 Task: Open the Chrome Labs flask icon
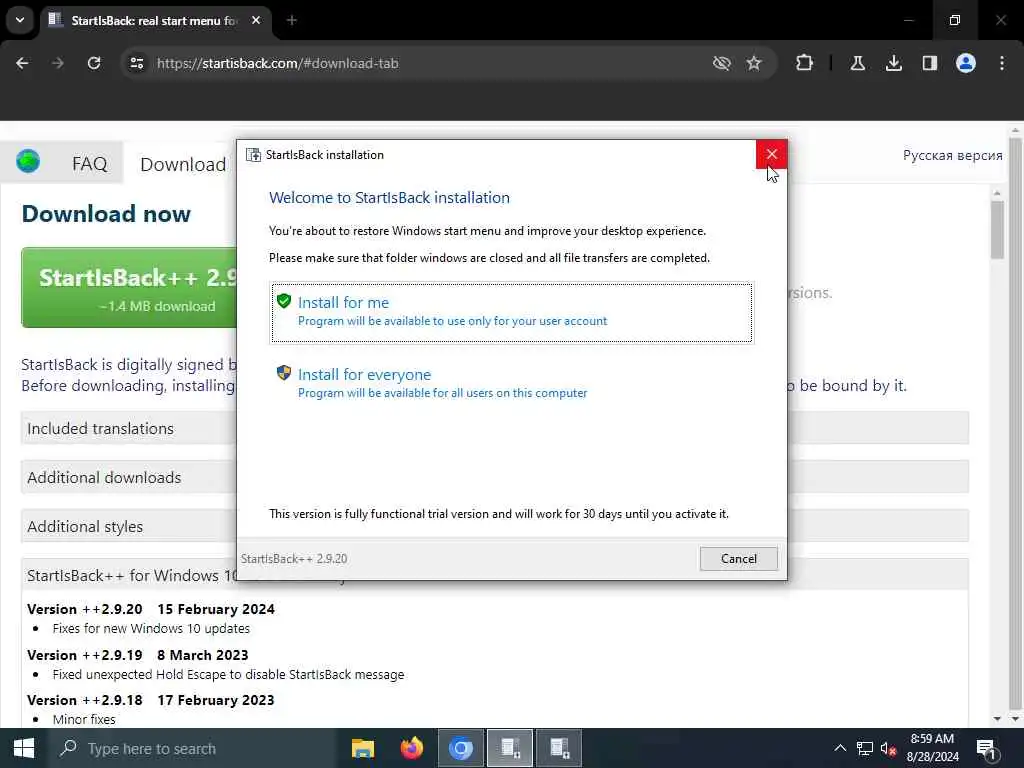click(857, 63)
